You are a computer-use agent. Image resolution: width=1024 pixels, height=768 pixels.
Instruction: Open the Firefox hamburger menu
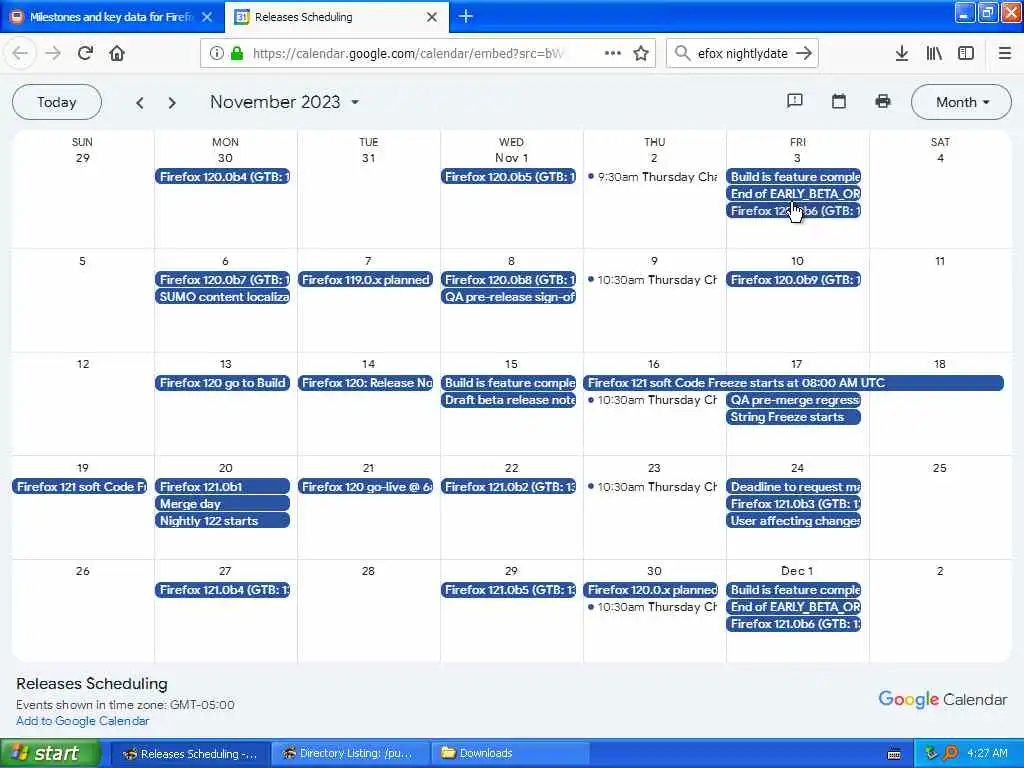[x=1004, y=54]
